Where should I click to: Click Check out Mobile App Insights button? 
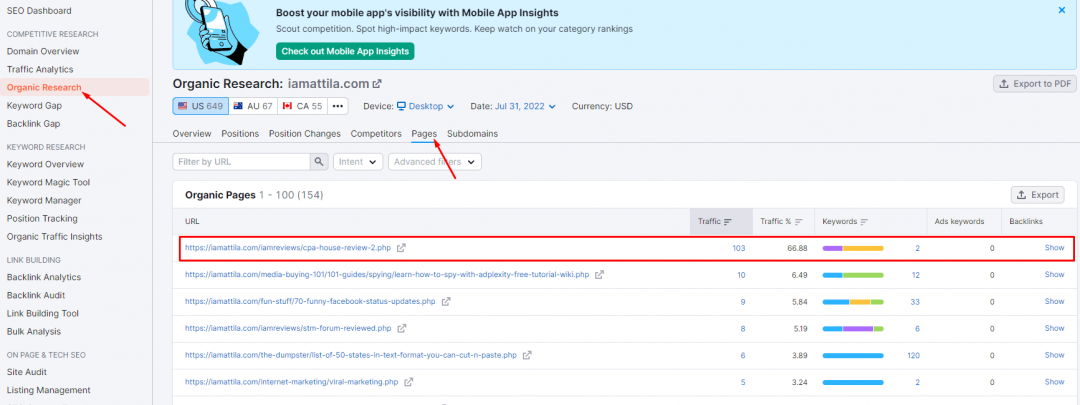(344, 51)
